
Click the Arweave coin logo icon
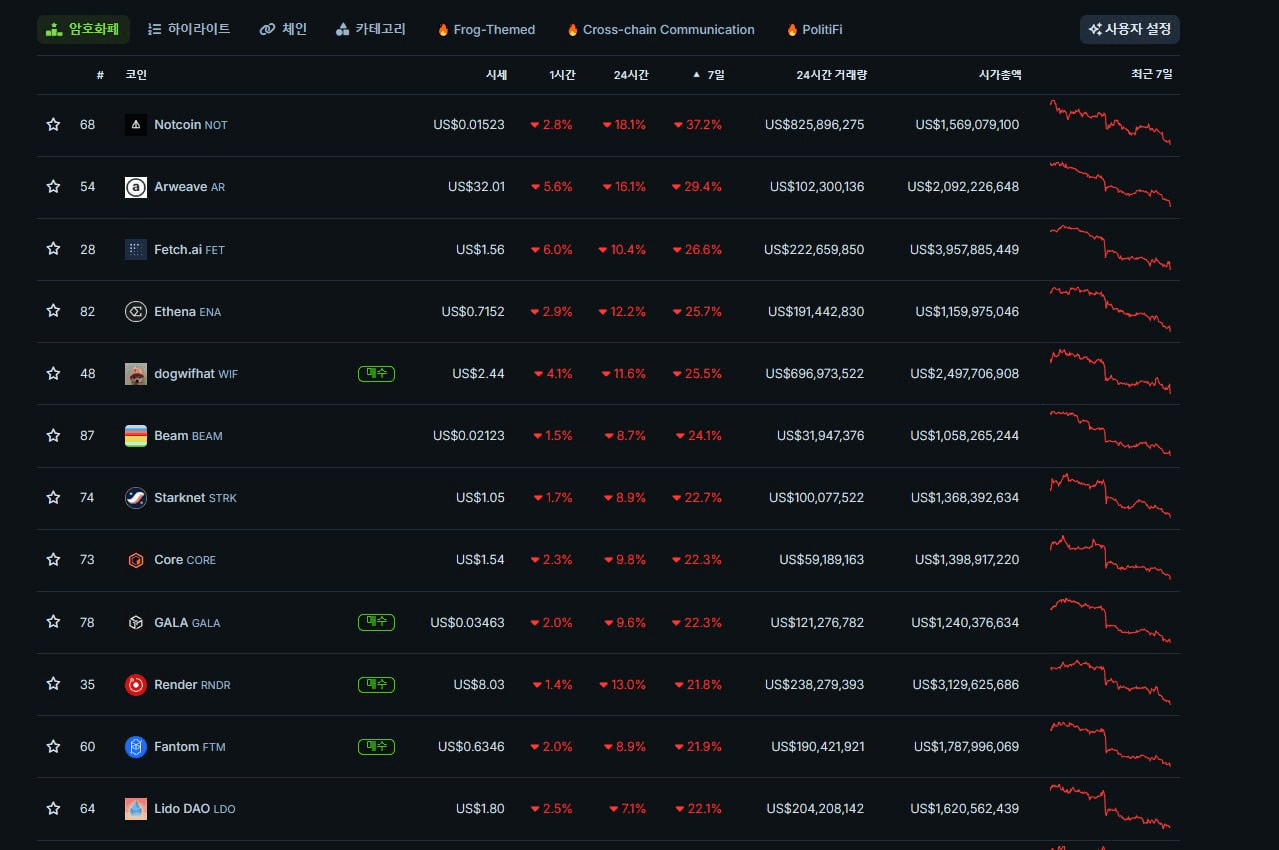pos(136,187)
